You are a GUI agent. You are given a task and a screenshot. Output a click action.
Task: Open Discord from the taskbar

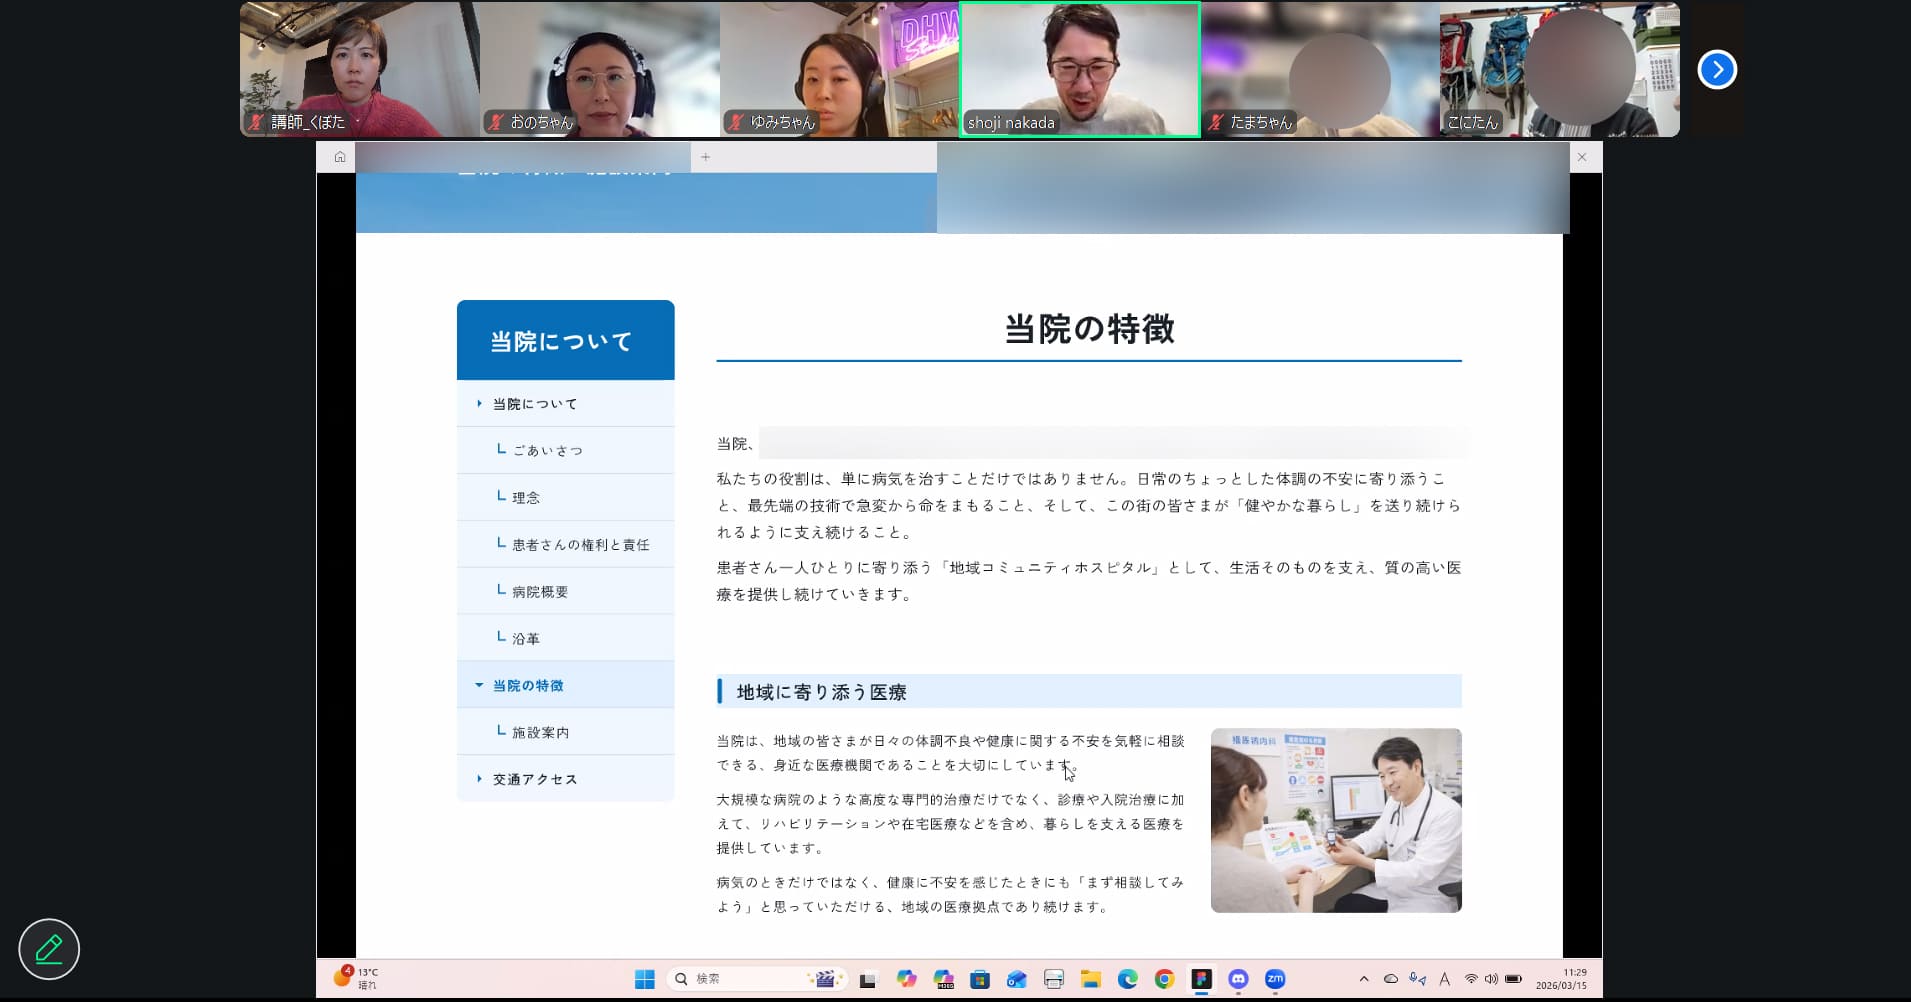pos(1238,979)
